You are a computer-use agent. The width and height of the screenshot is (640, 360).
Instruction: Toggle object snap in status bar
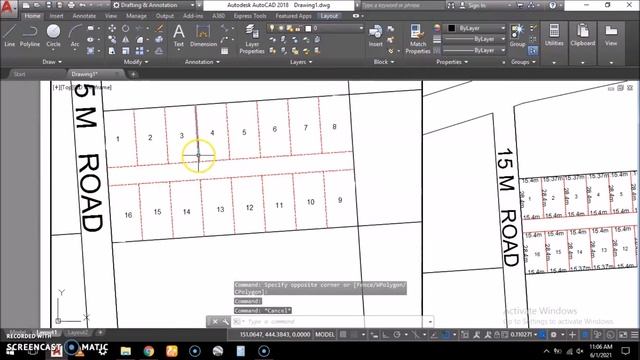pos(446,335)
